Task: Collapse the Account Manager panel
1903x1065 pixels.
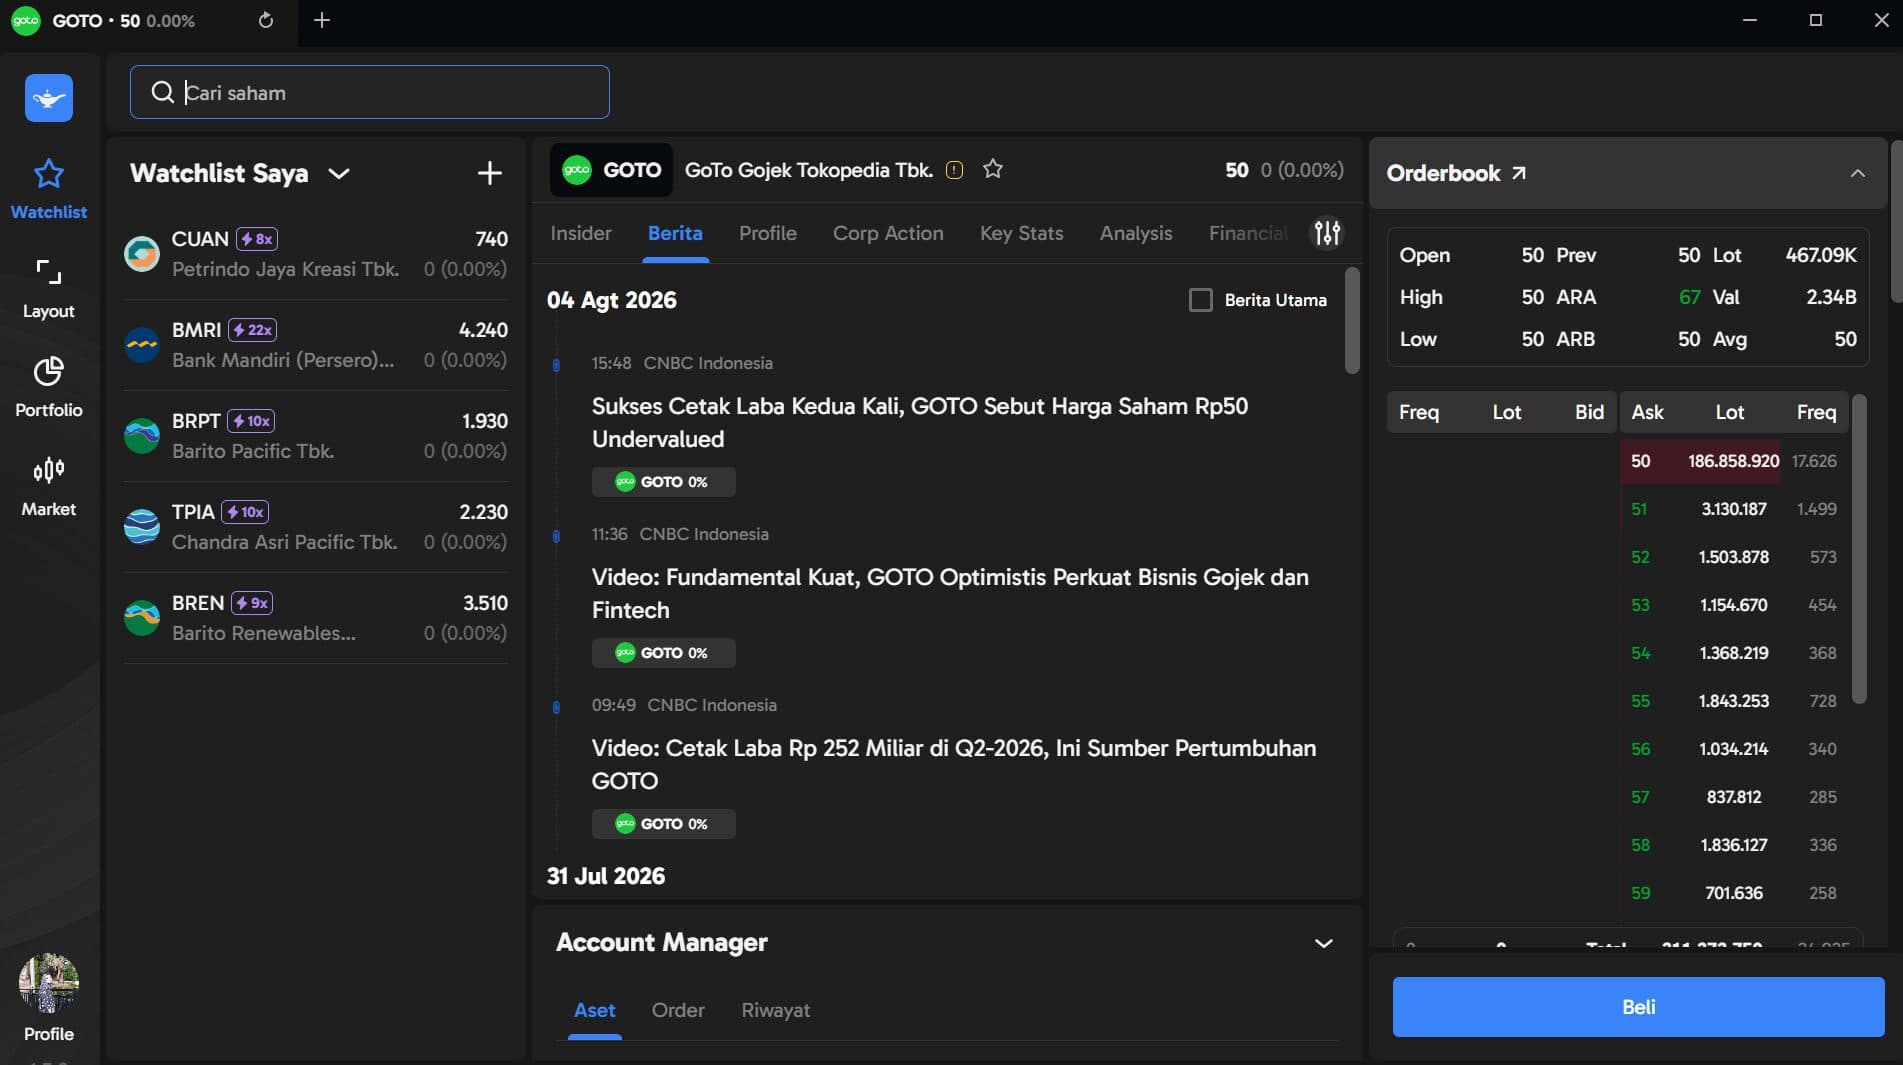Action: [x=1323, y=943]
